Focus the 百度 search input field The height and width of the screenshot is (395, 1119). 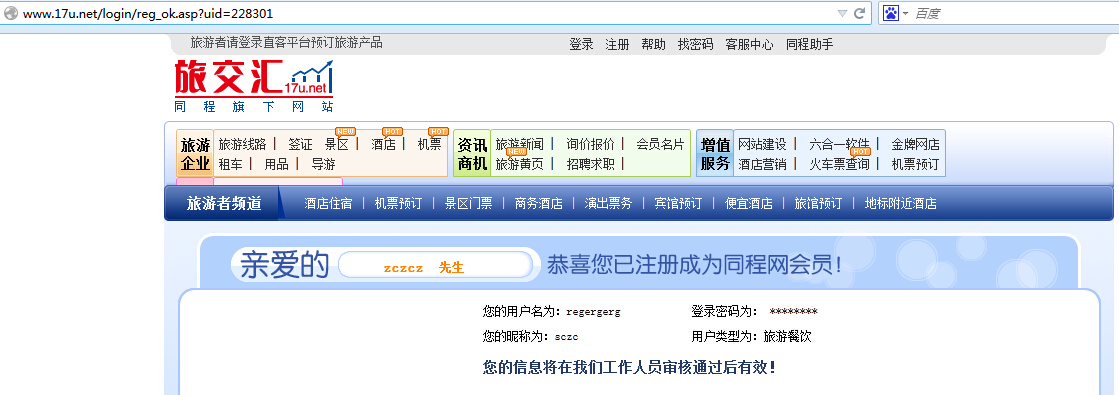pos(1013,13)
